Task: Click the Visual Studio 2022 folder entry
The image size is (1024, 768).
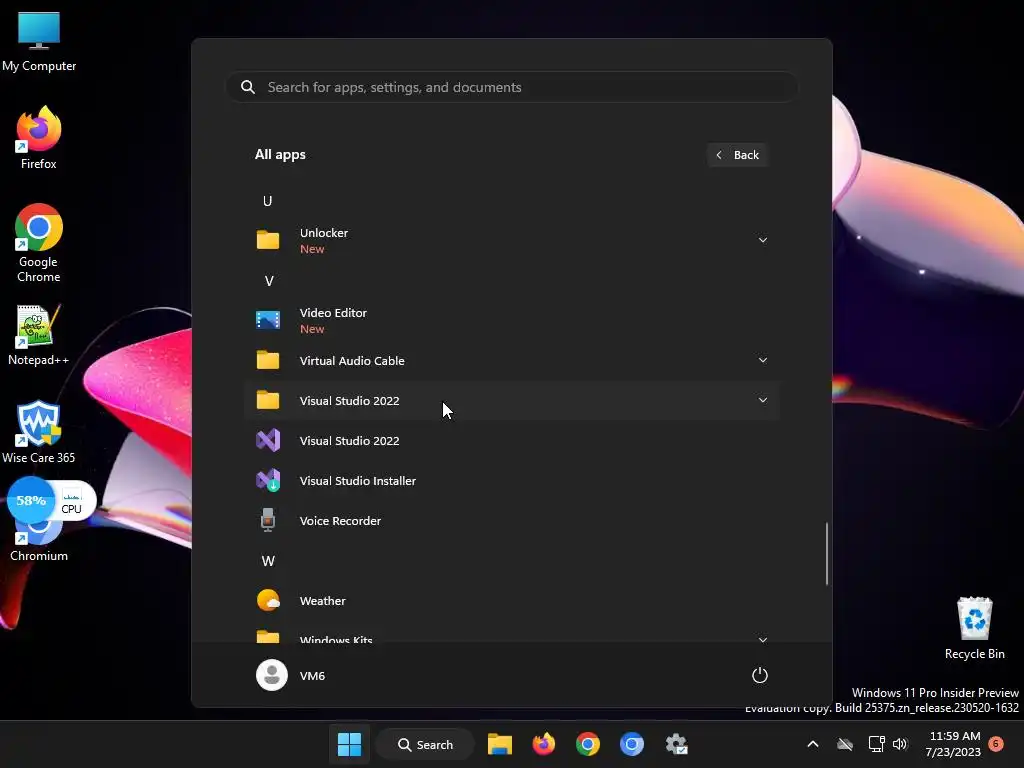Action: tap(512, 400)
